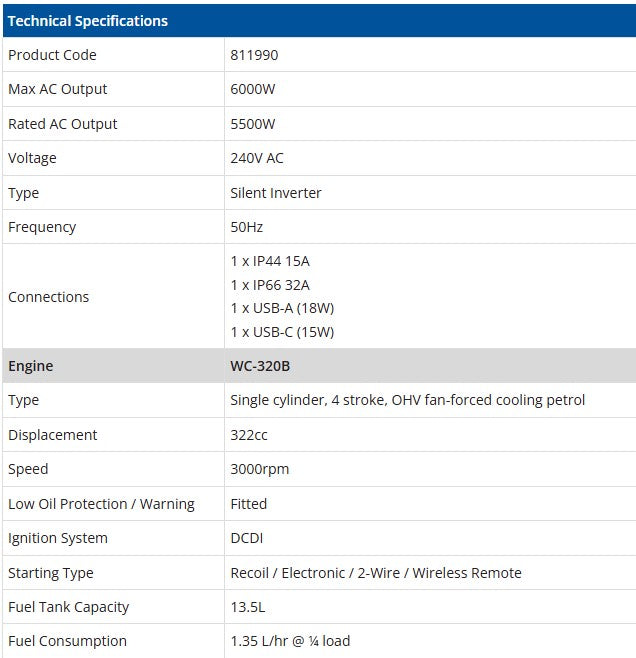Select the Product Code label
Viewport: 636px width, 658px height.
pyautogui.click(x=52, y=55)
